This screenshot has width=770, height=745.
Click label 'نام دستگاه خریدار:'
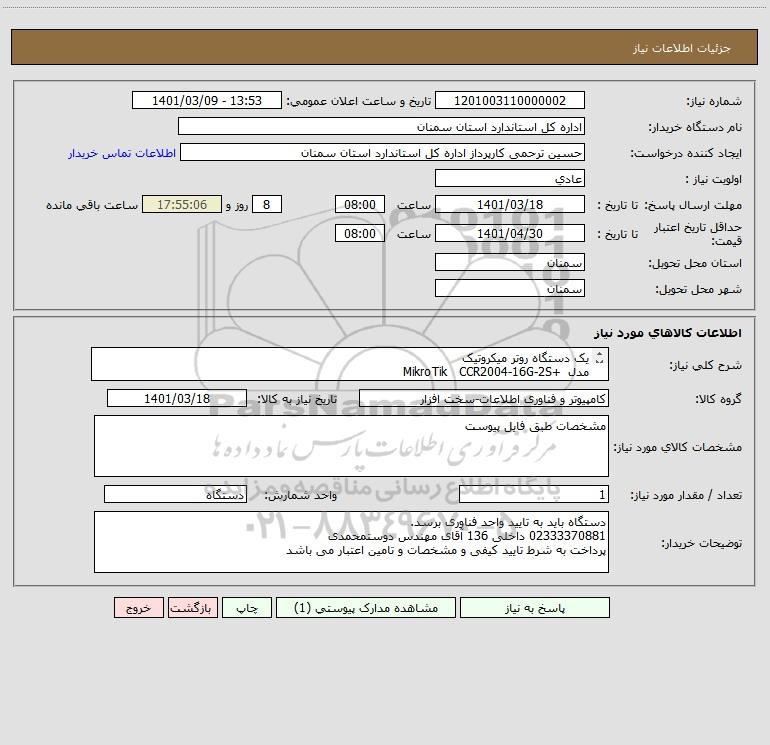pos(695,127)
